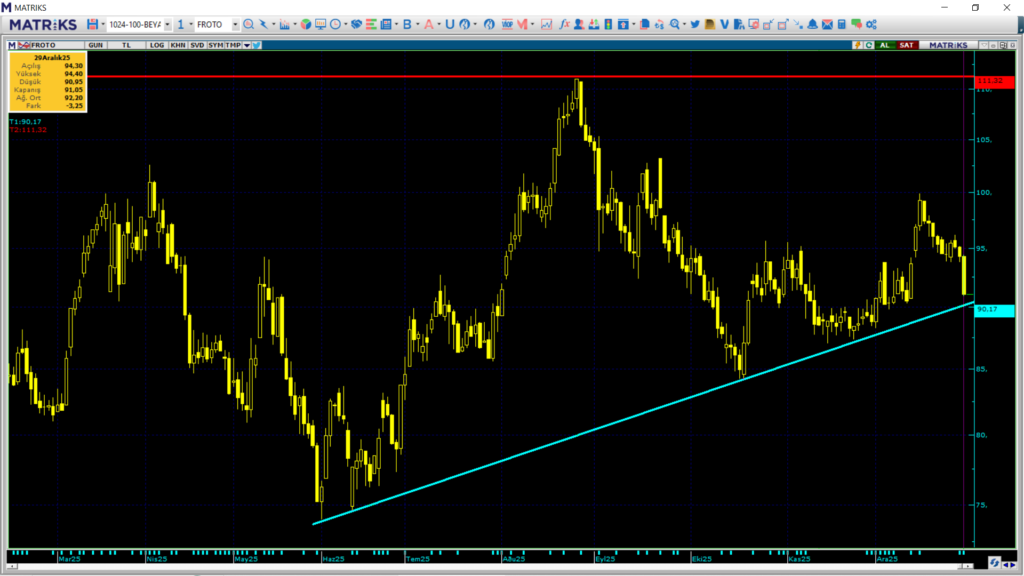Toggle the SVD button in the chart header
This screenshot has height=576, width=1024.
click(196, 45)
